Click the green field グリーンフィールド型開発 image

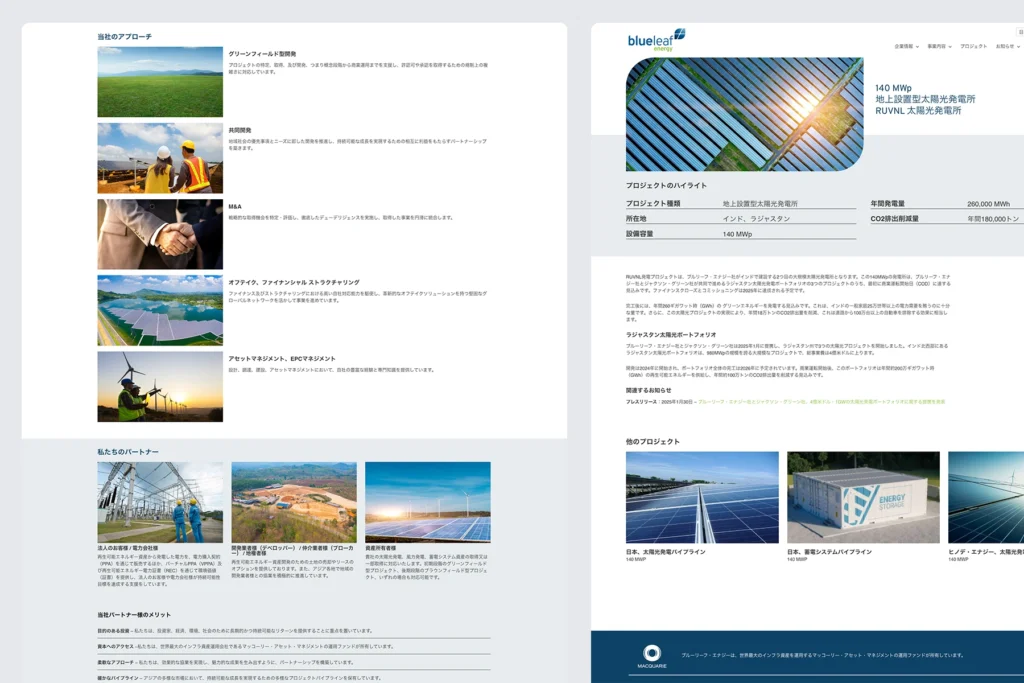[160, 82]
